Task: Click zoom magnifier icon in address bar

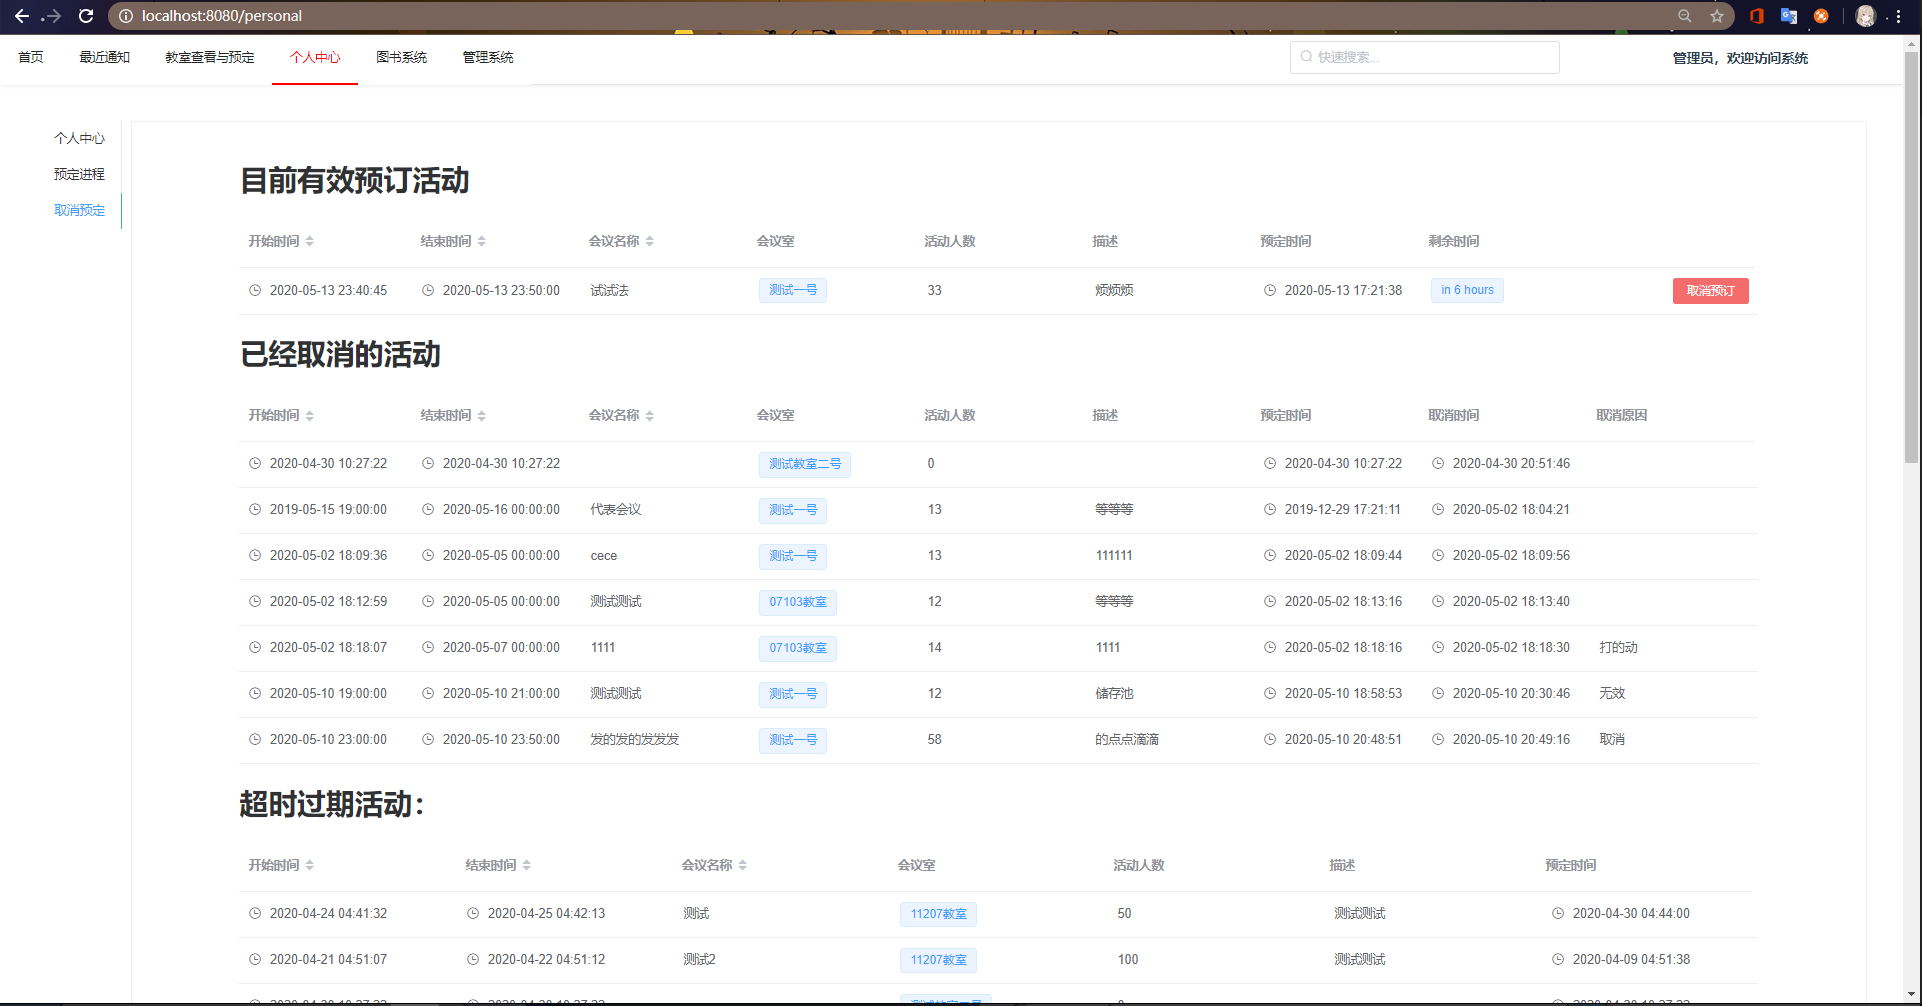Action: pyautogui.click(x=1685, y=16)
